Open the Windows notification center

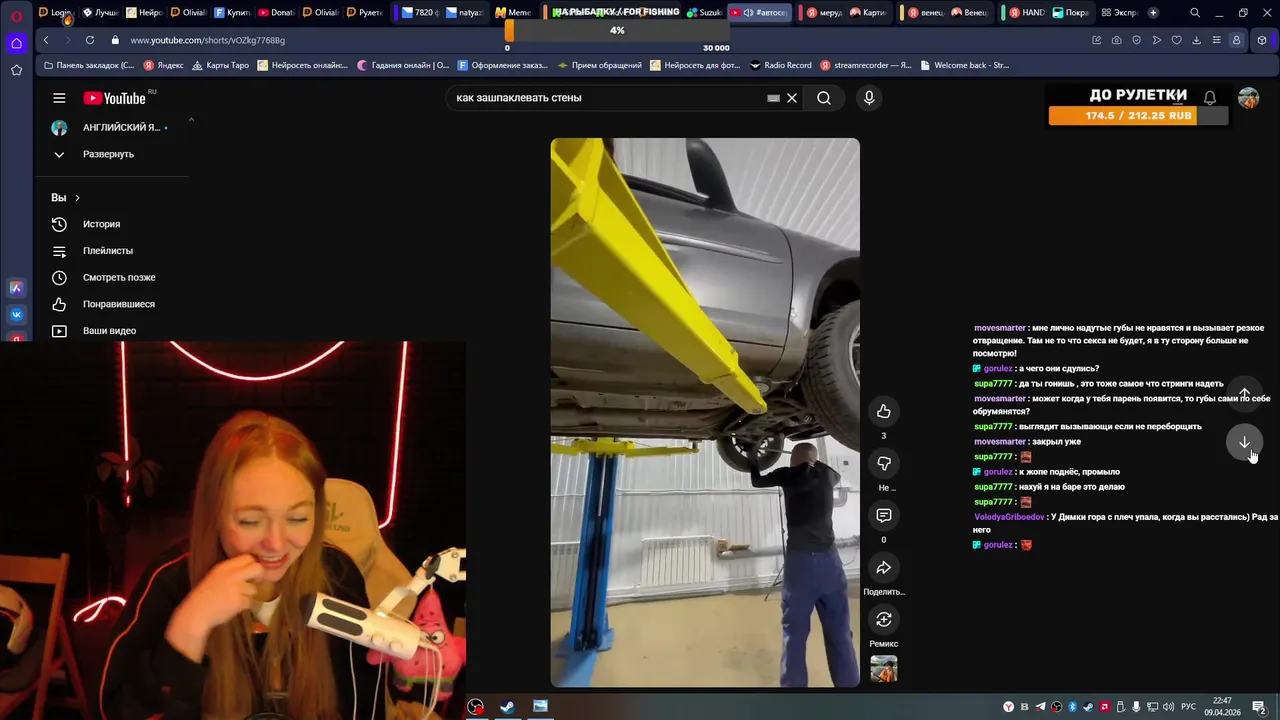(1258, 707)
